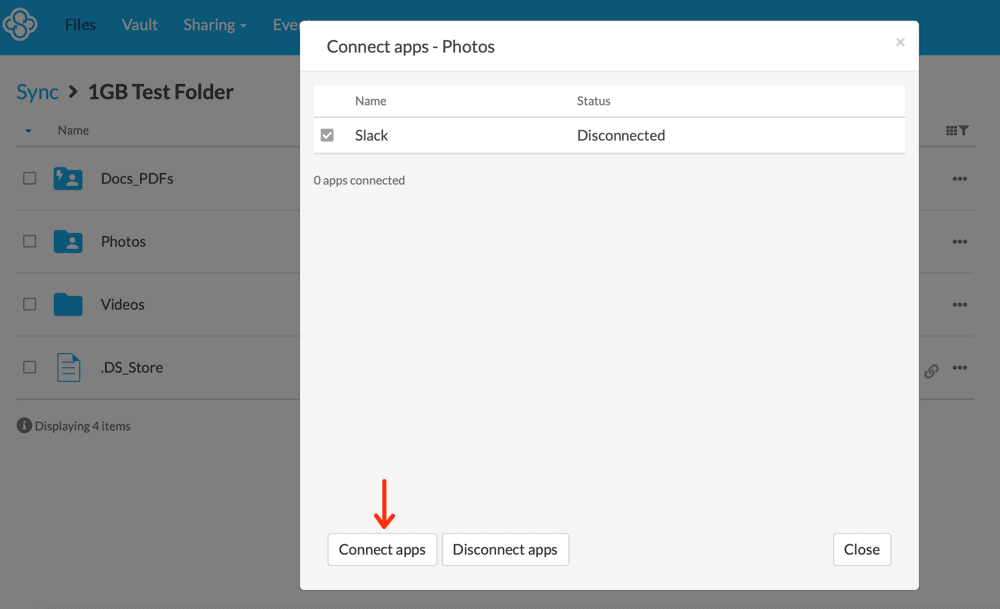Toggle the Slack app checkbox
1000x609 pixels.
click(x=327, y=135)
